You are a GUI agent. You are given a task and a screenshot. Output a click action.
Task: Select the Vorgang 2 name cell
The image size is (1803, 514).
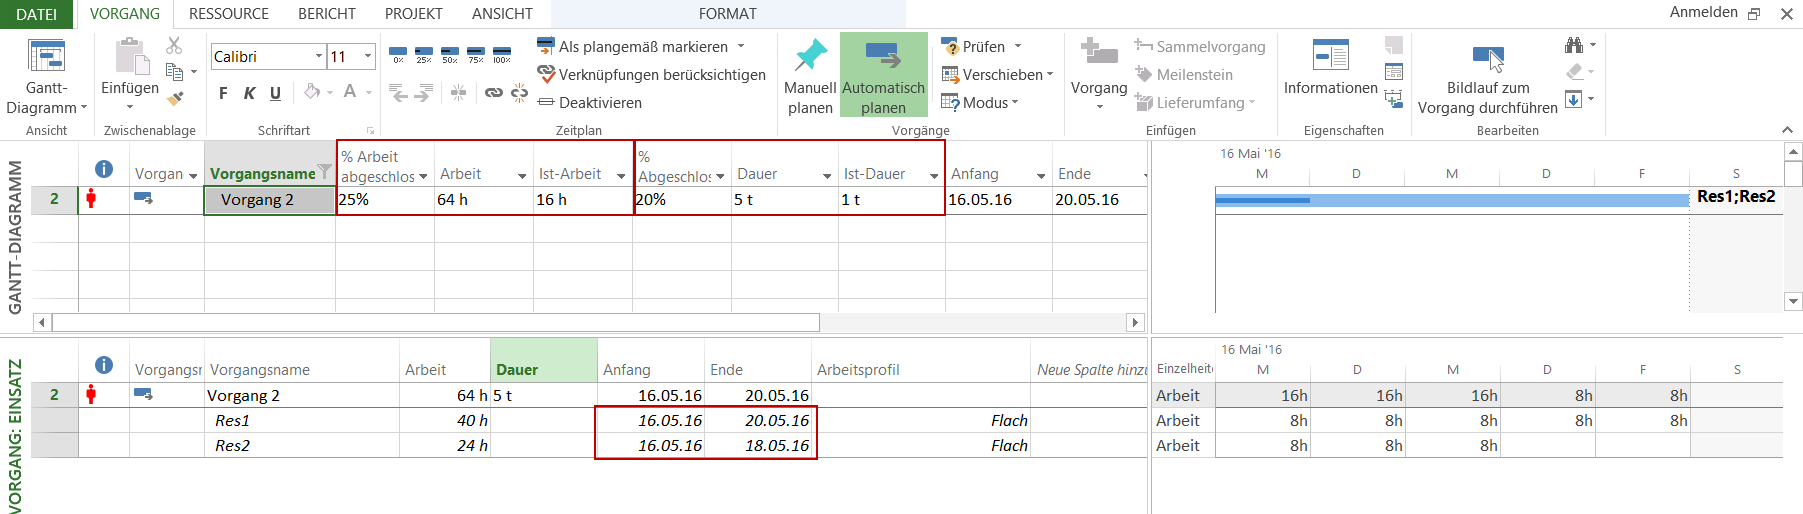[x=269, y=200]
